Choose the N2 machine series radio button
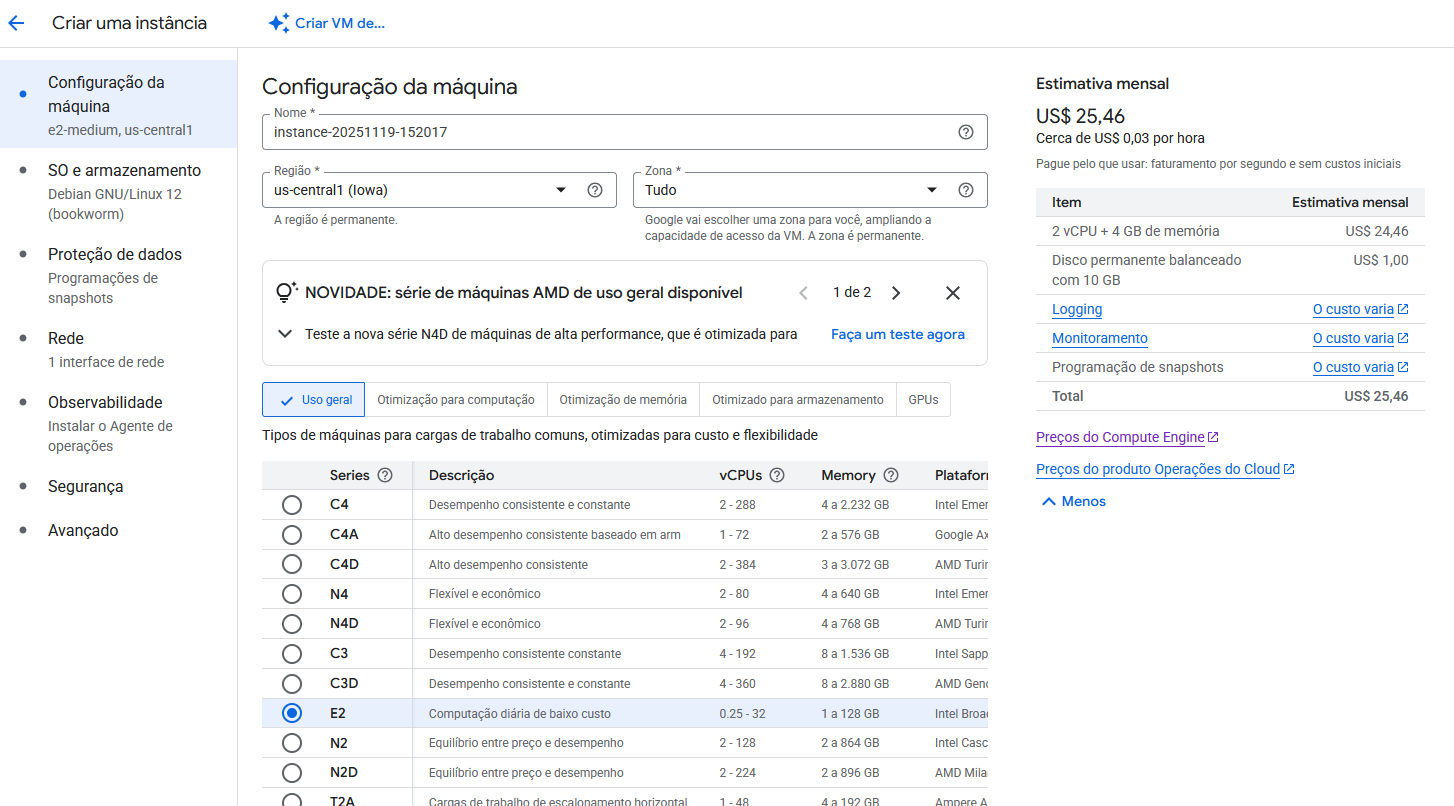This screenshot has height=806, width=1454. [292, 743]
